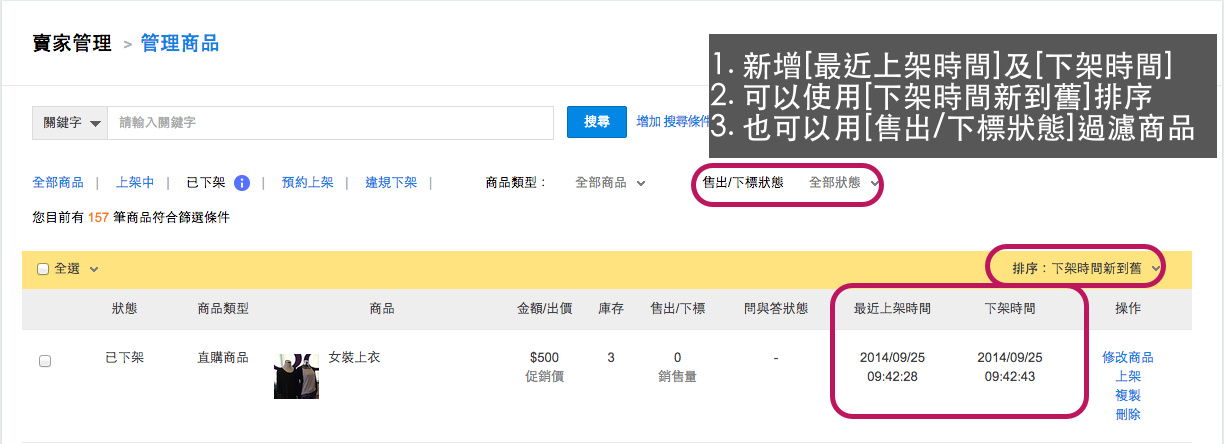Image resolution: width=1224 pixels, height=444 pixels.
Task: Open the 違規下架 filter tab
Action: coord(391,183)
